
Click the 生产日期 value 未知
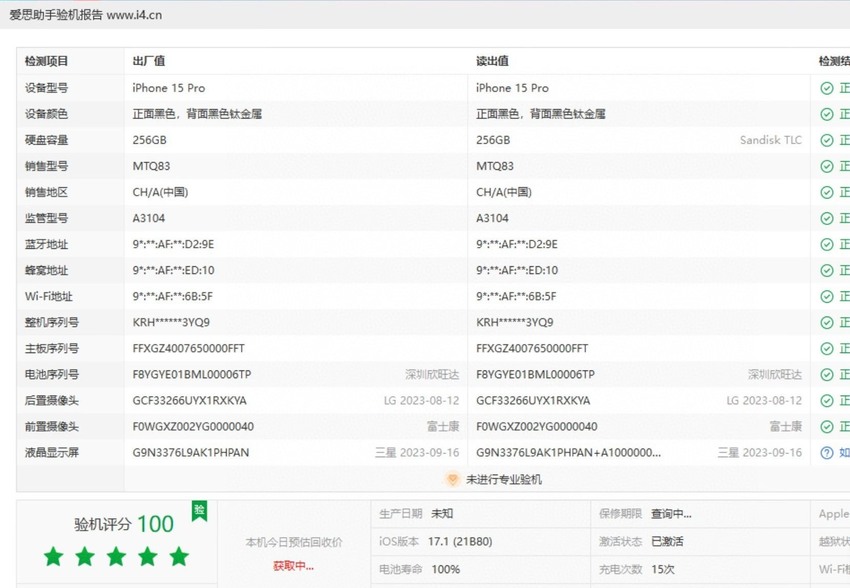point(442,513)
